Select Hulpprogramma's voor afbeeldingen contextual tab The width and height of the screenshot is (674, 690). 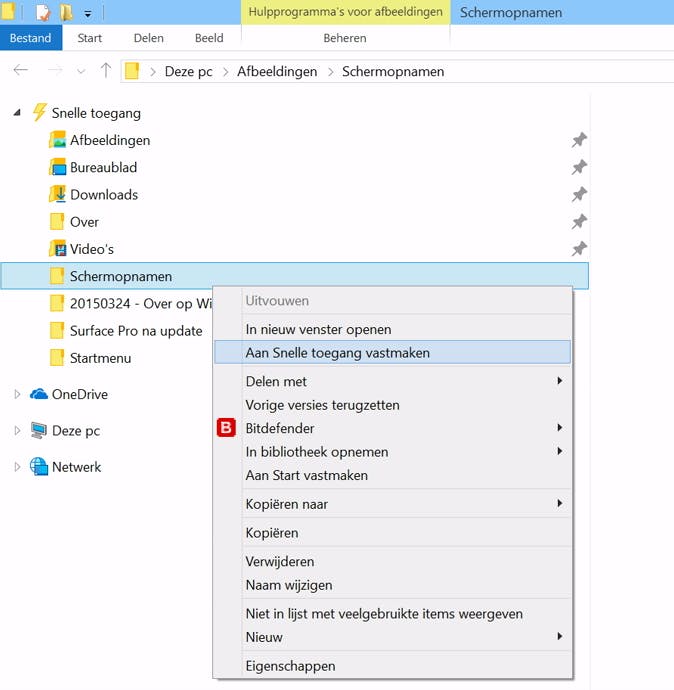click(345, 12)
